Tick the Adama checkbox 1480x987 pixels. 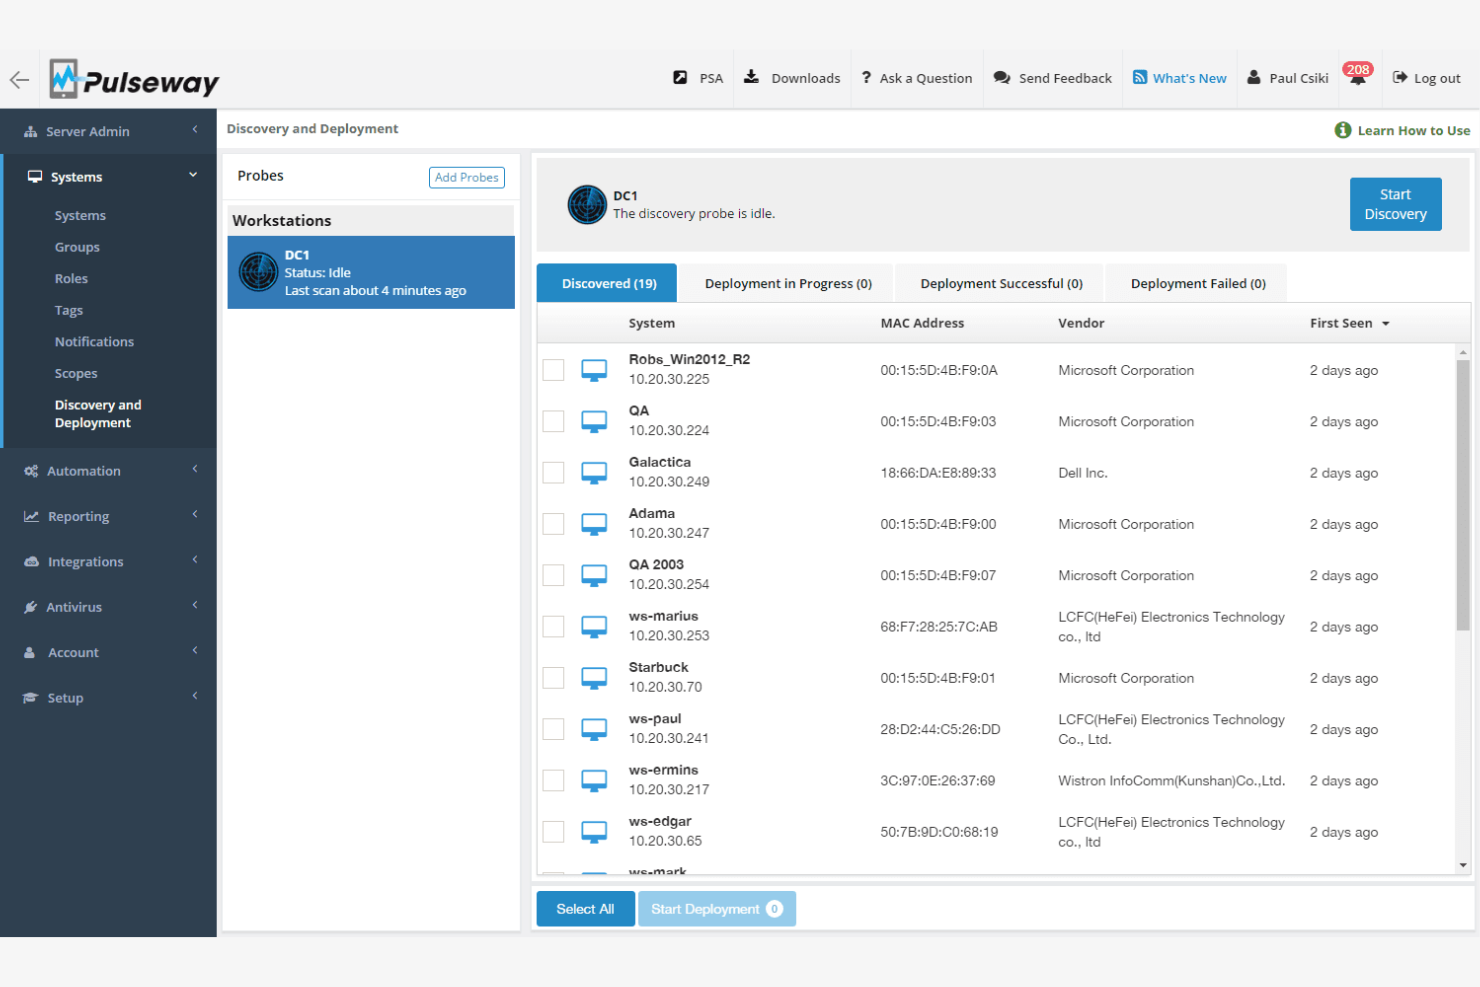tap(553, 524)
